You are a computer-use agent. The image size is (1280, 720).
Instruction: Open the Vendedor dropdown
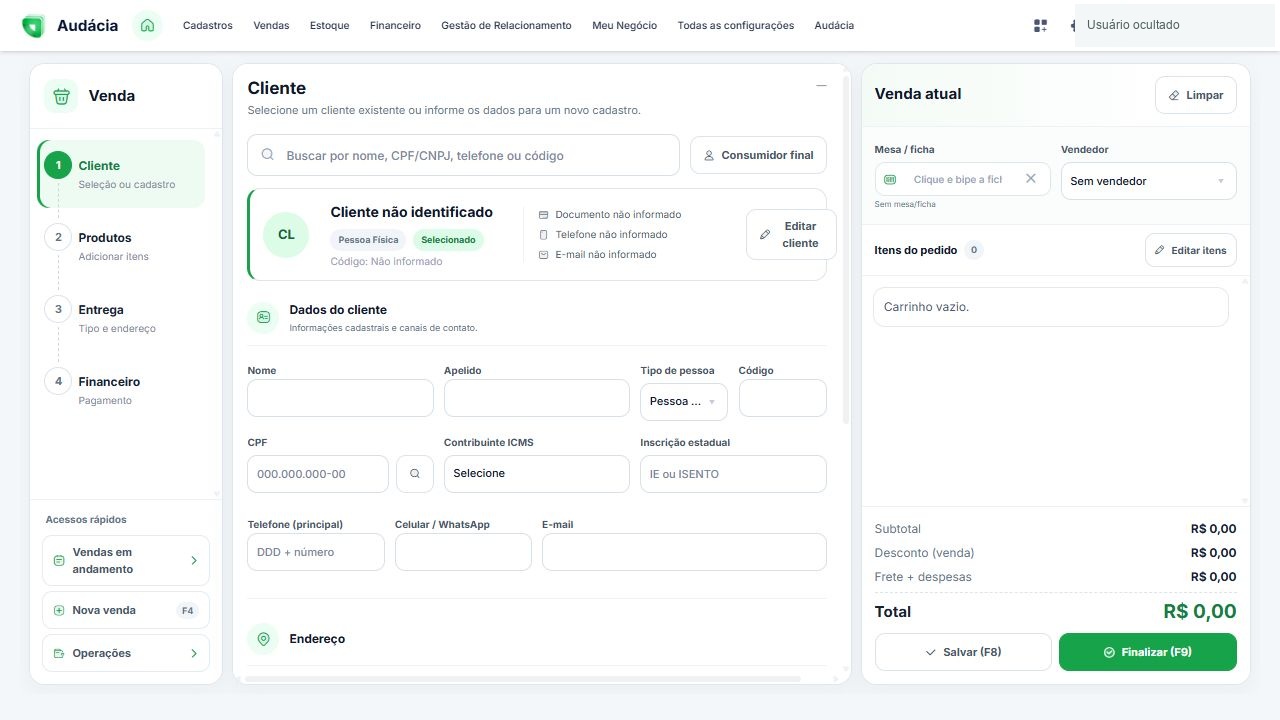point(1149,181)
